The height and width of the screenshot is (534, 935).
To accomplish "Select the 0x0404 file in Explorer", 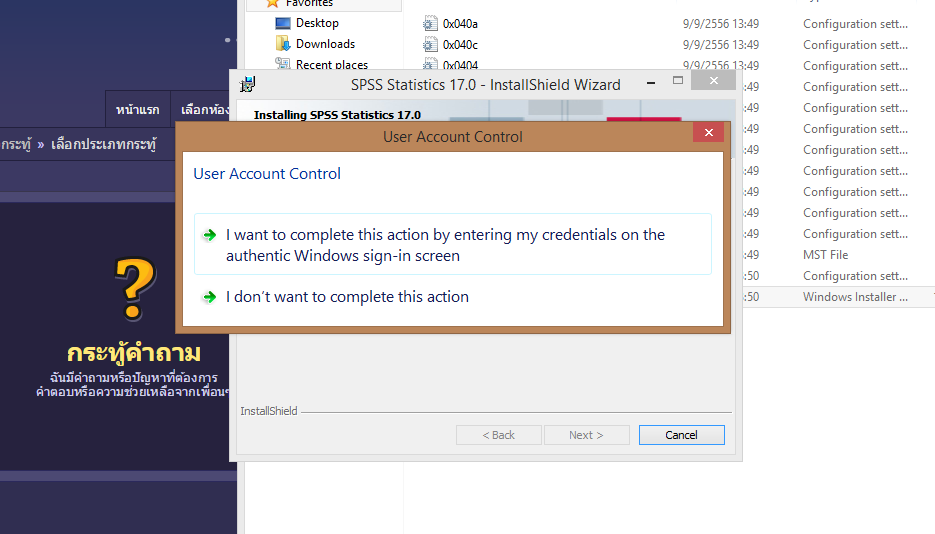I will [460, 65].
